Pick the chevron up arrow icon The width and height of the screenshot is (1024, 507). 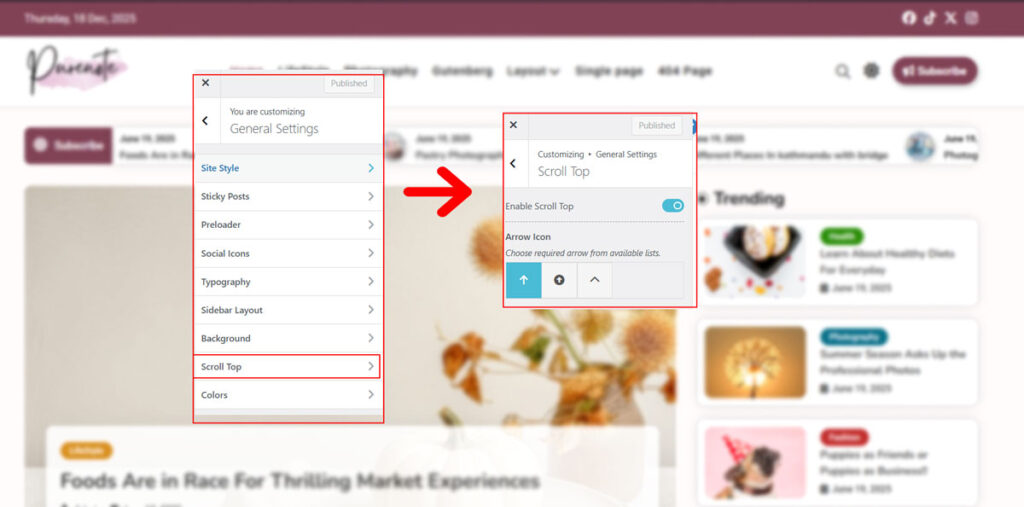[x=595, y=280]
